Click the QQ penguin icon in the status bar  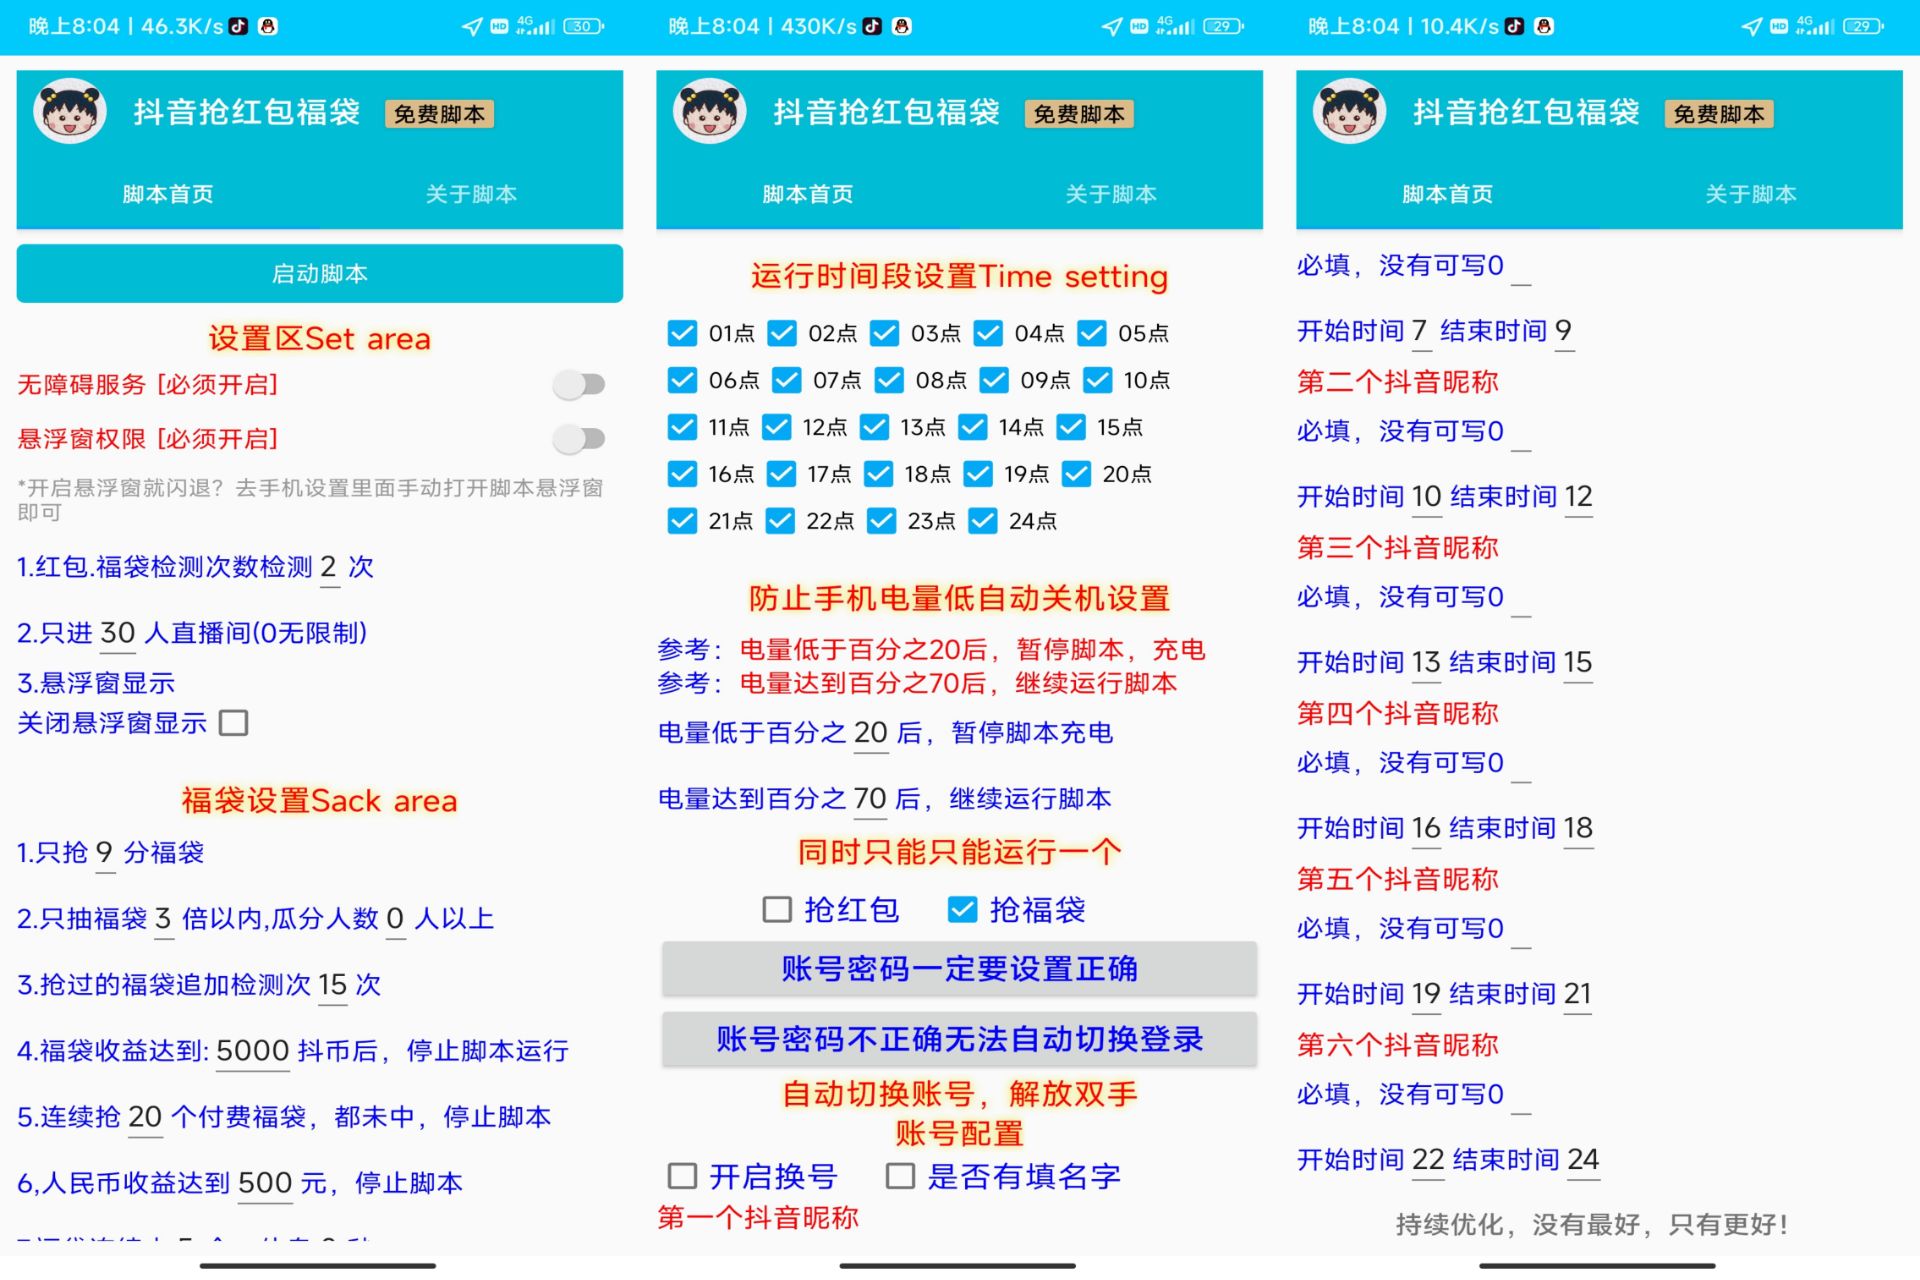coord(268,26)
